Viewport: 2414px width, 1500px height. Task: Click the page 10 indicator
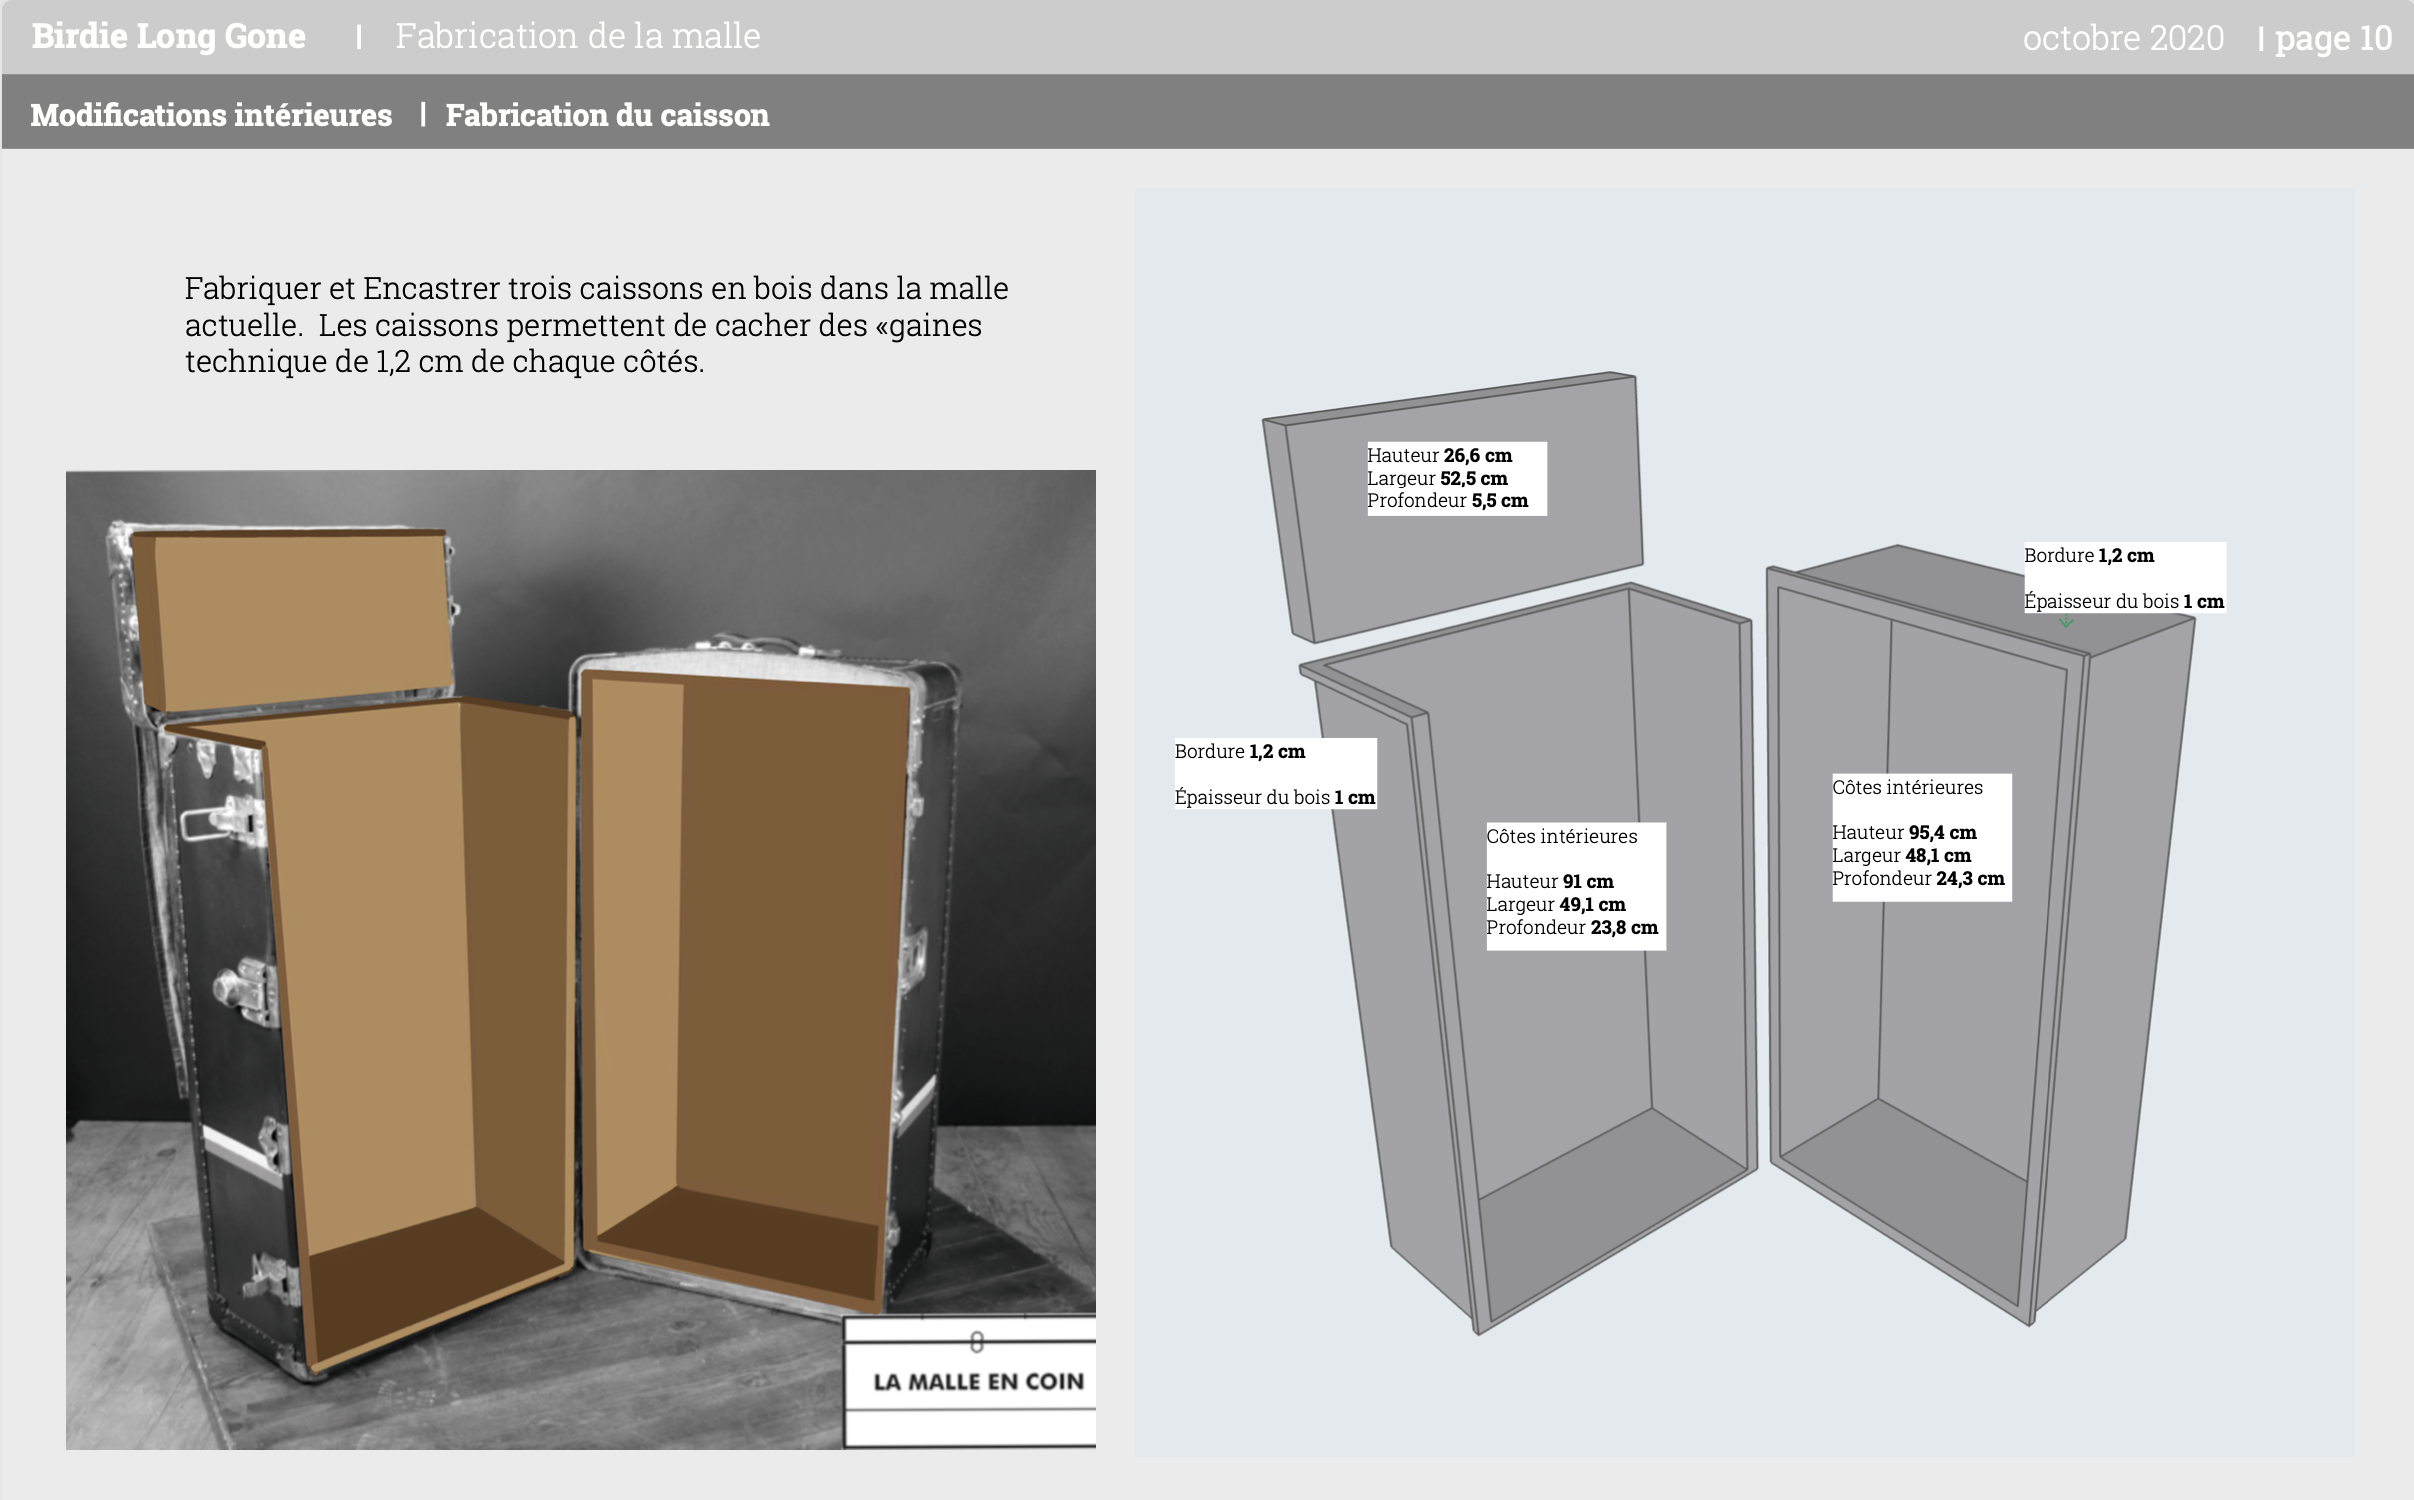coord(2332,38)
